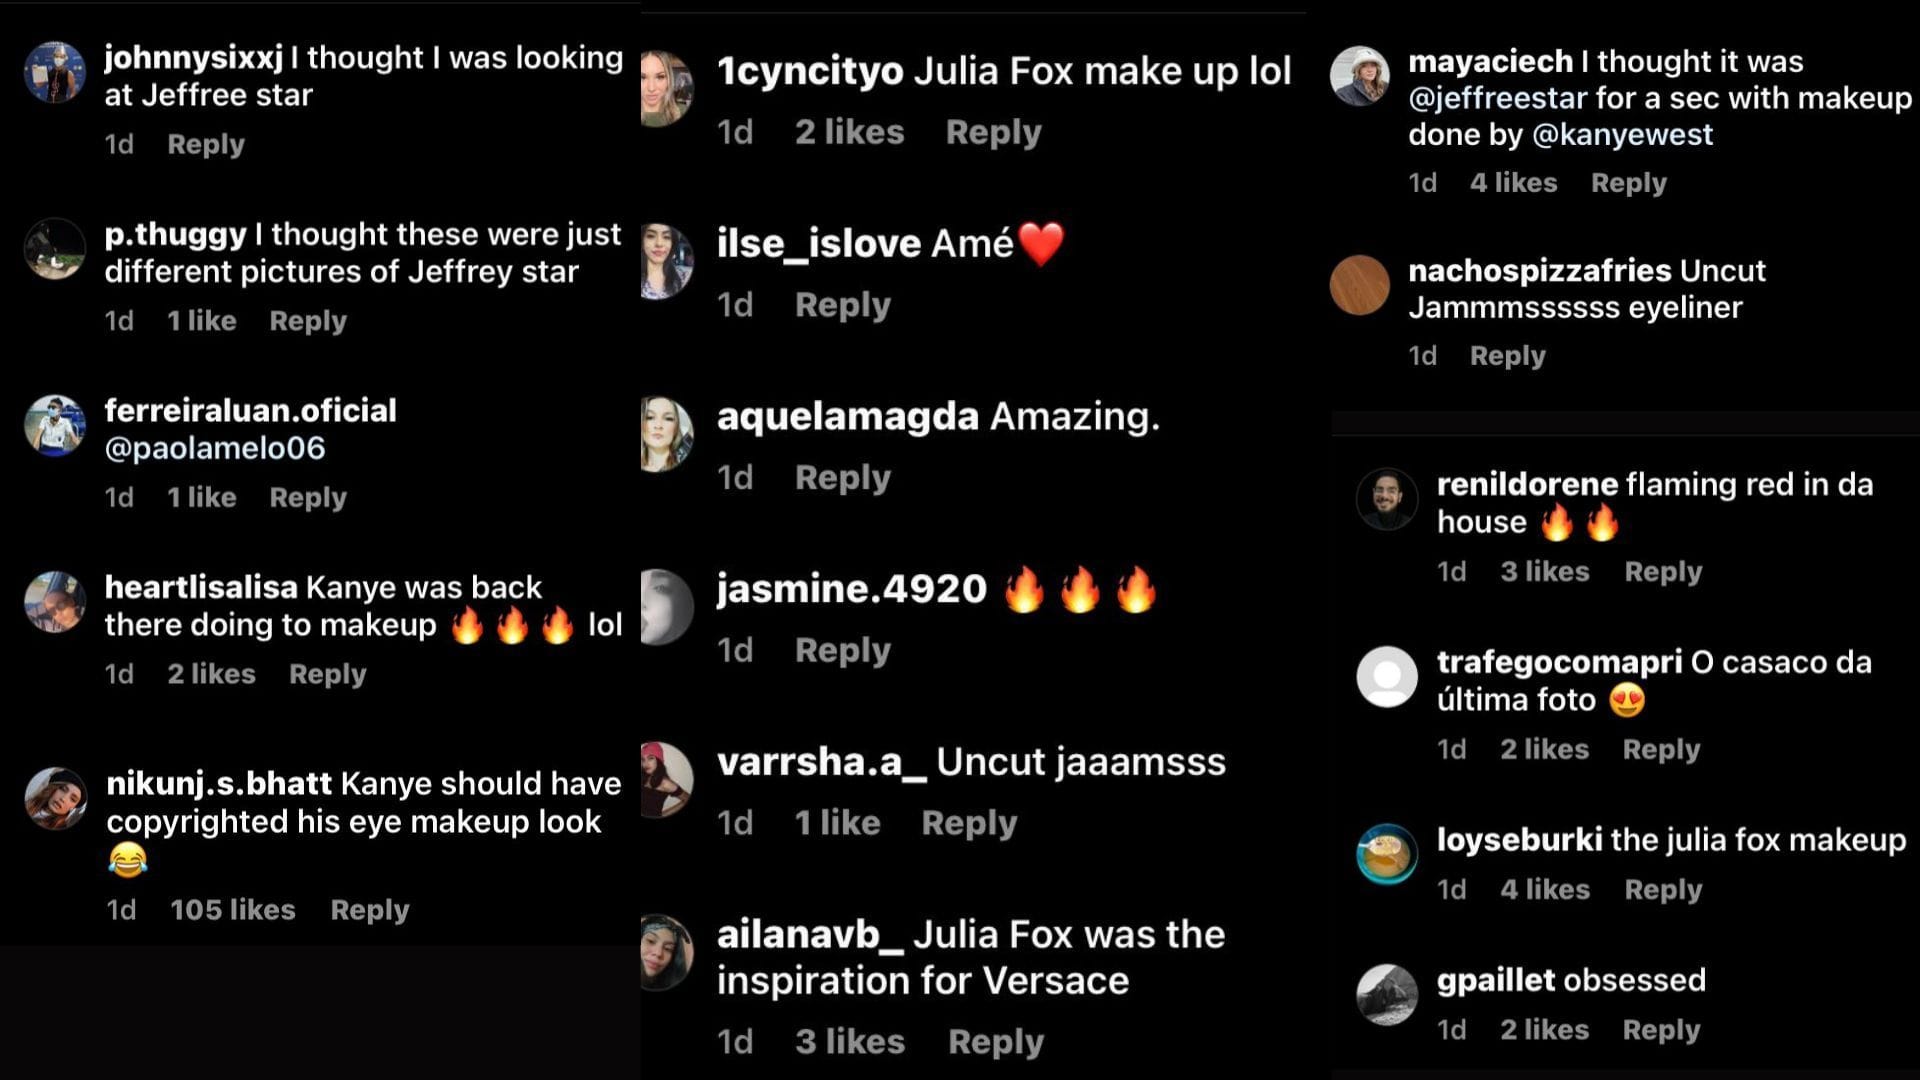Screen dimensions: 1920x1080
Task: Open loyseburki's profile picture
Action: [1387, 854]
